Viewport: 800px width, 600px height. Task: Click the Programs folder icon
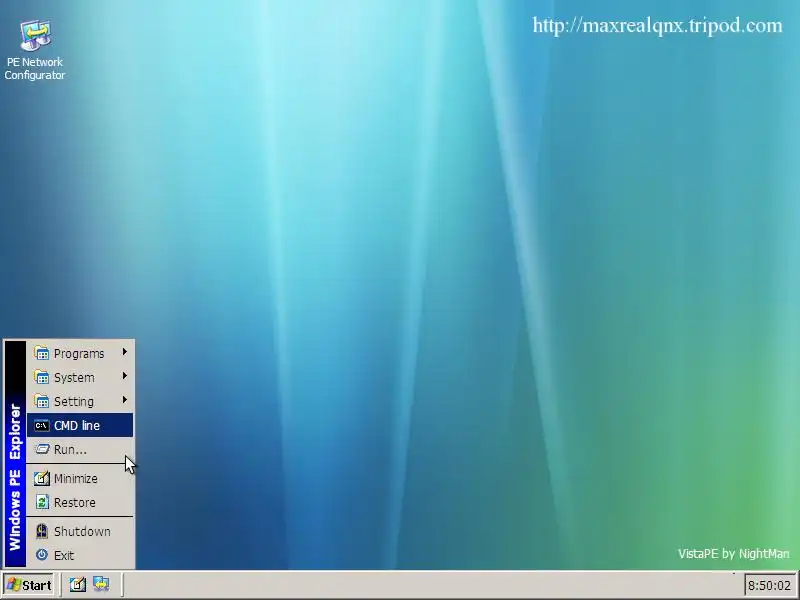point(41,353)
